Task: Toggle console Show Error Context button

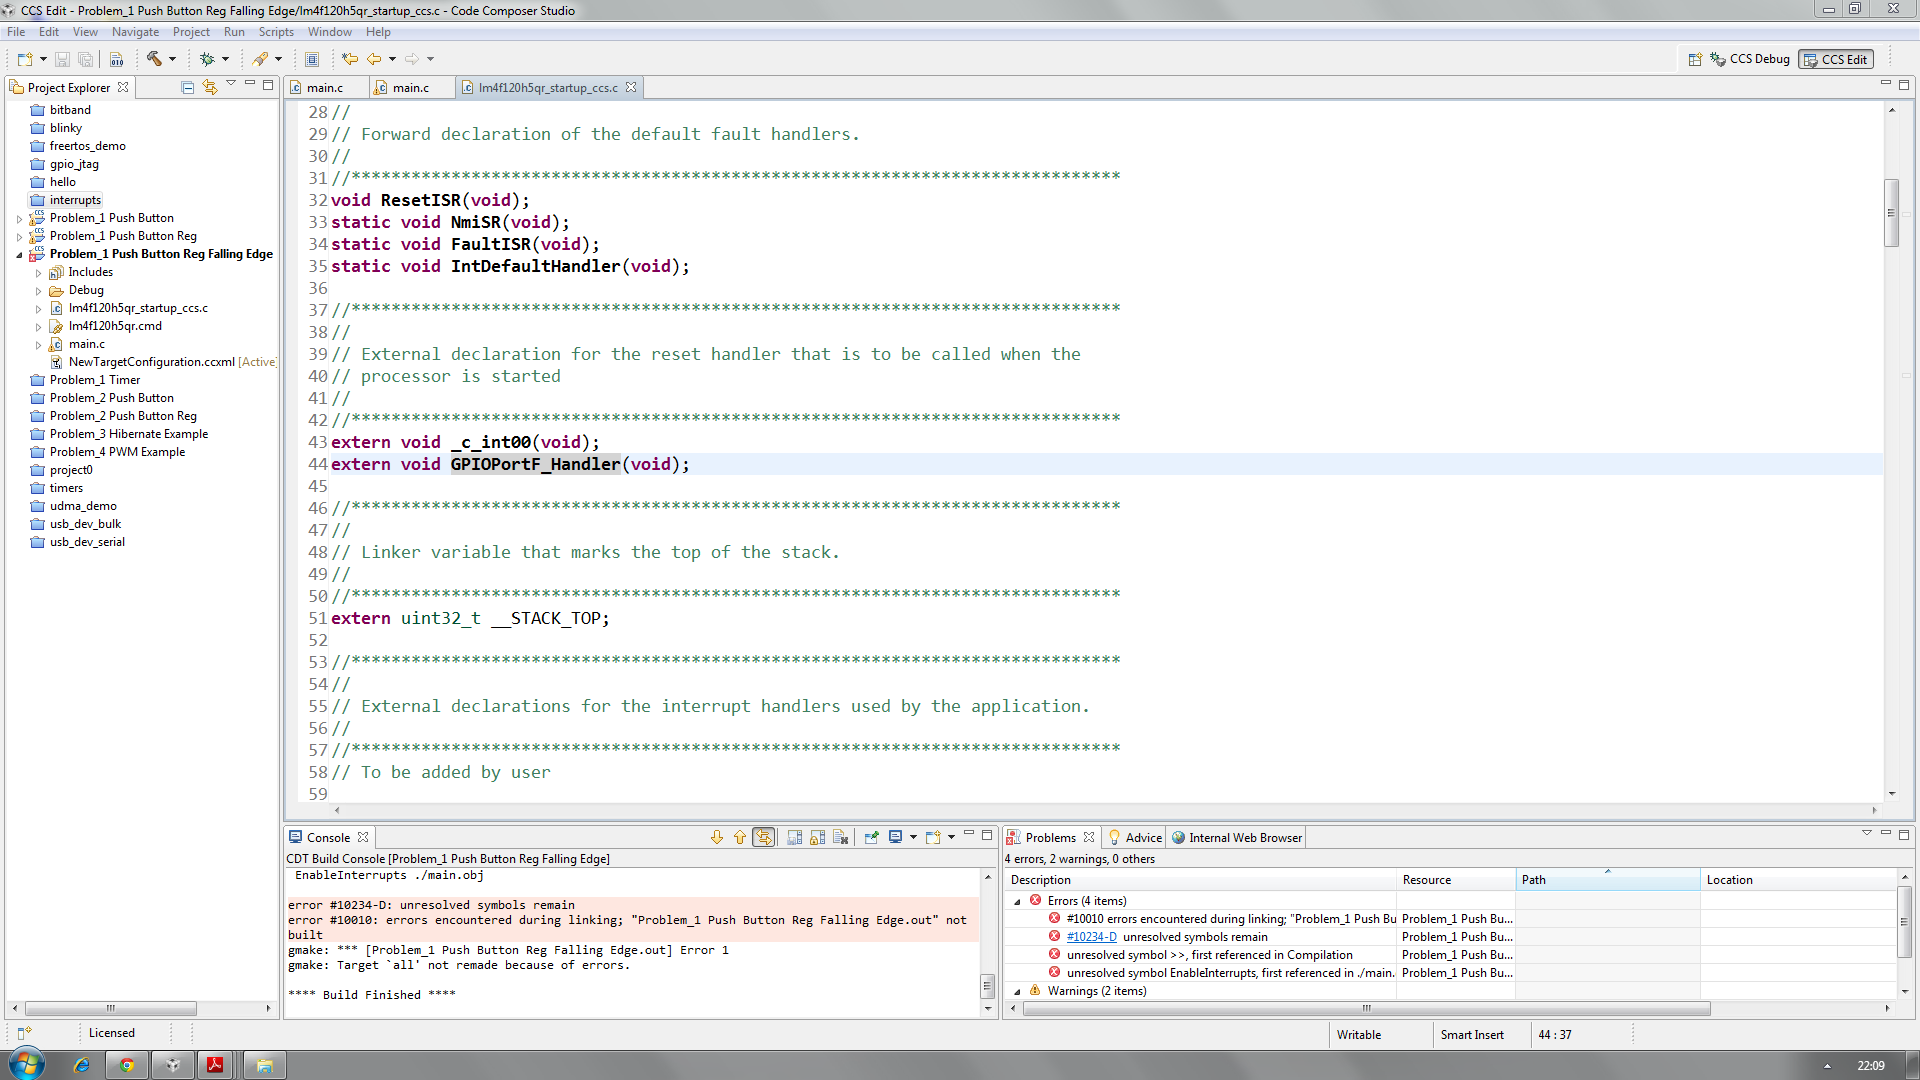Action: (x=764, y=837)
